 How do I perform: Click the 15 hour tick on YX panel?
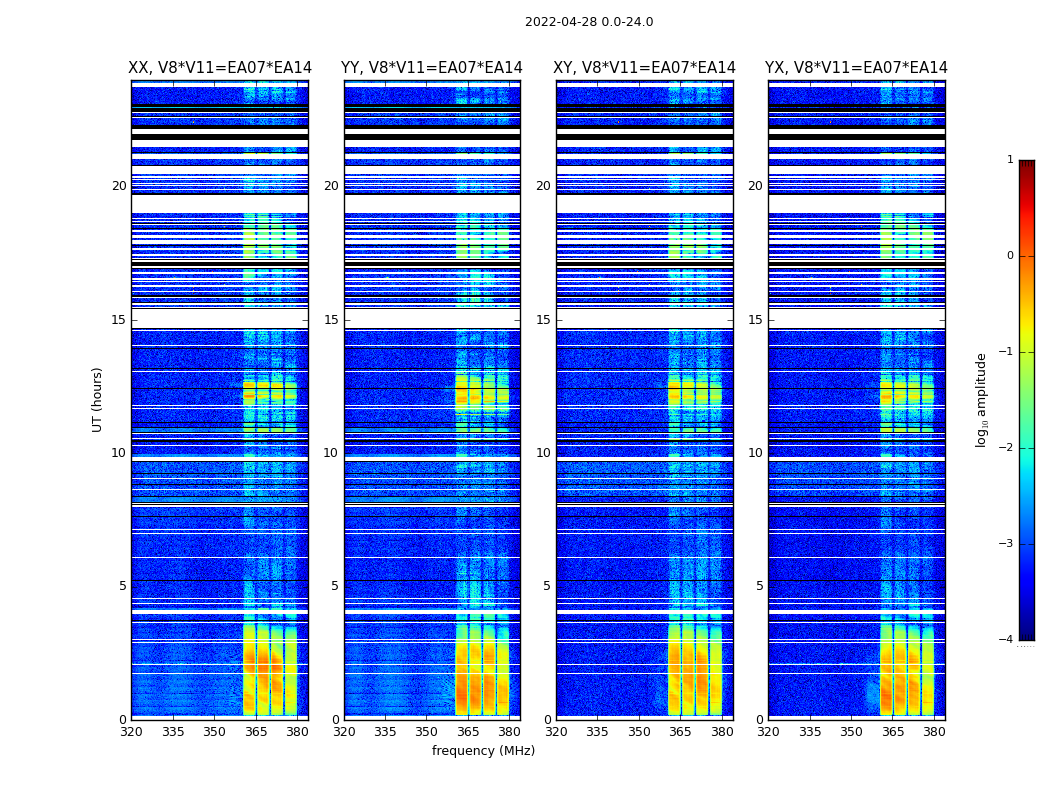755,320
